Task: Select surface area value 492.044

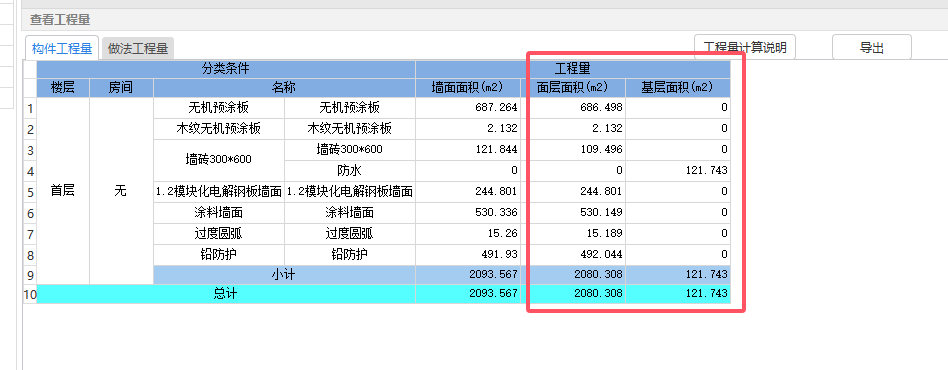Action: [573, 255]
